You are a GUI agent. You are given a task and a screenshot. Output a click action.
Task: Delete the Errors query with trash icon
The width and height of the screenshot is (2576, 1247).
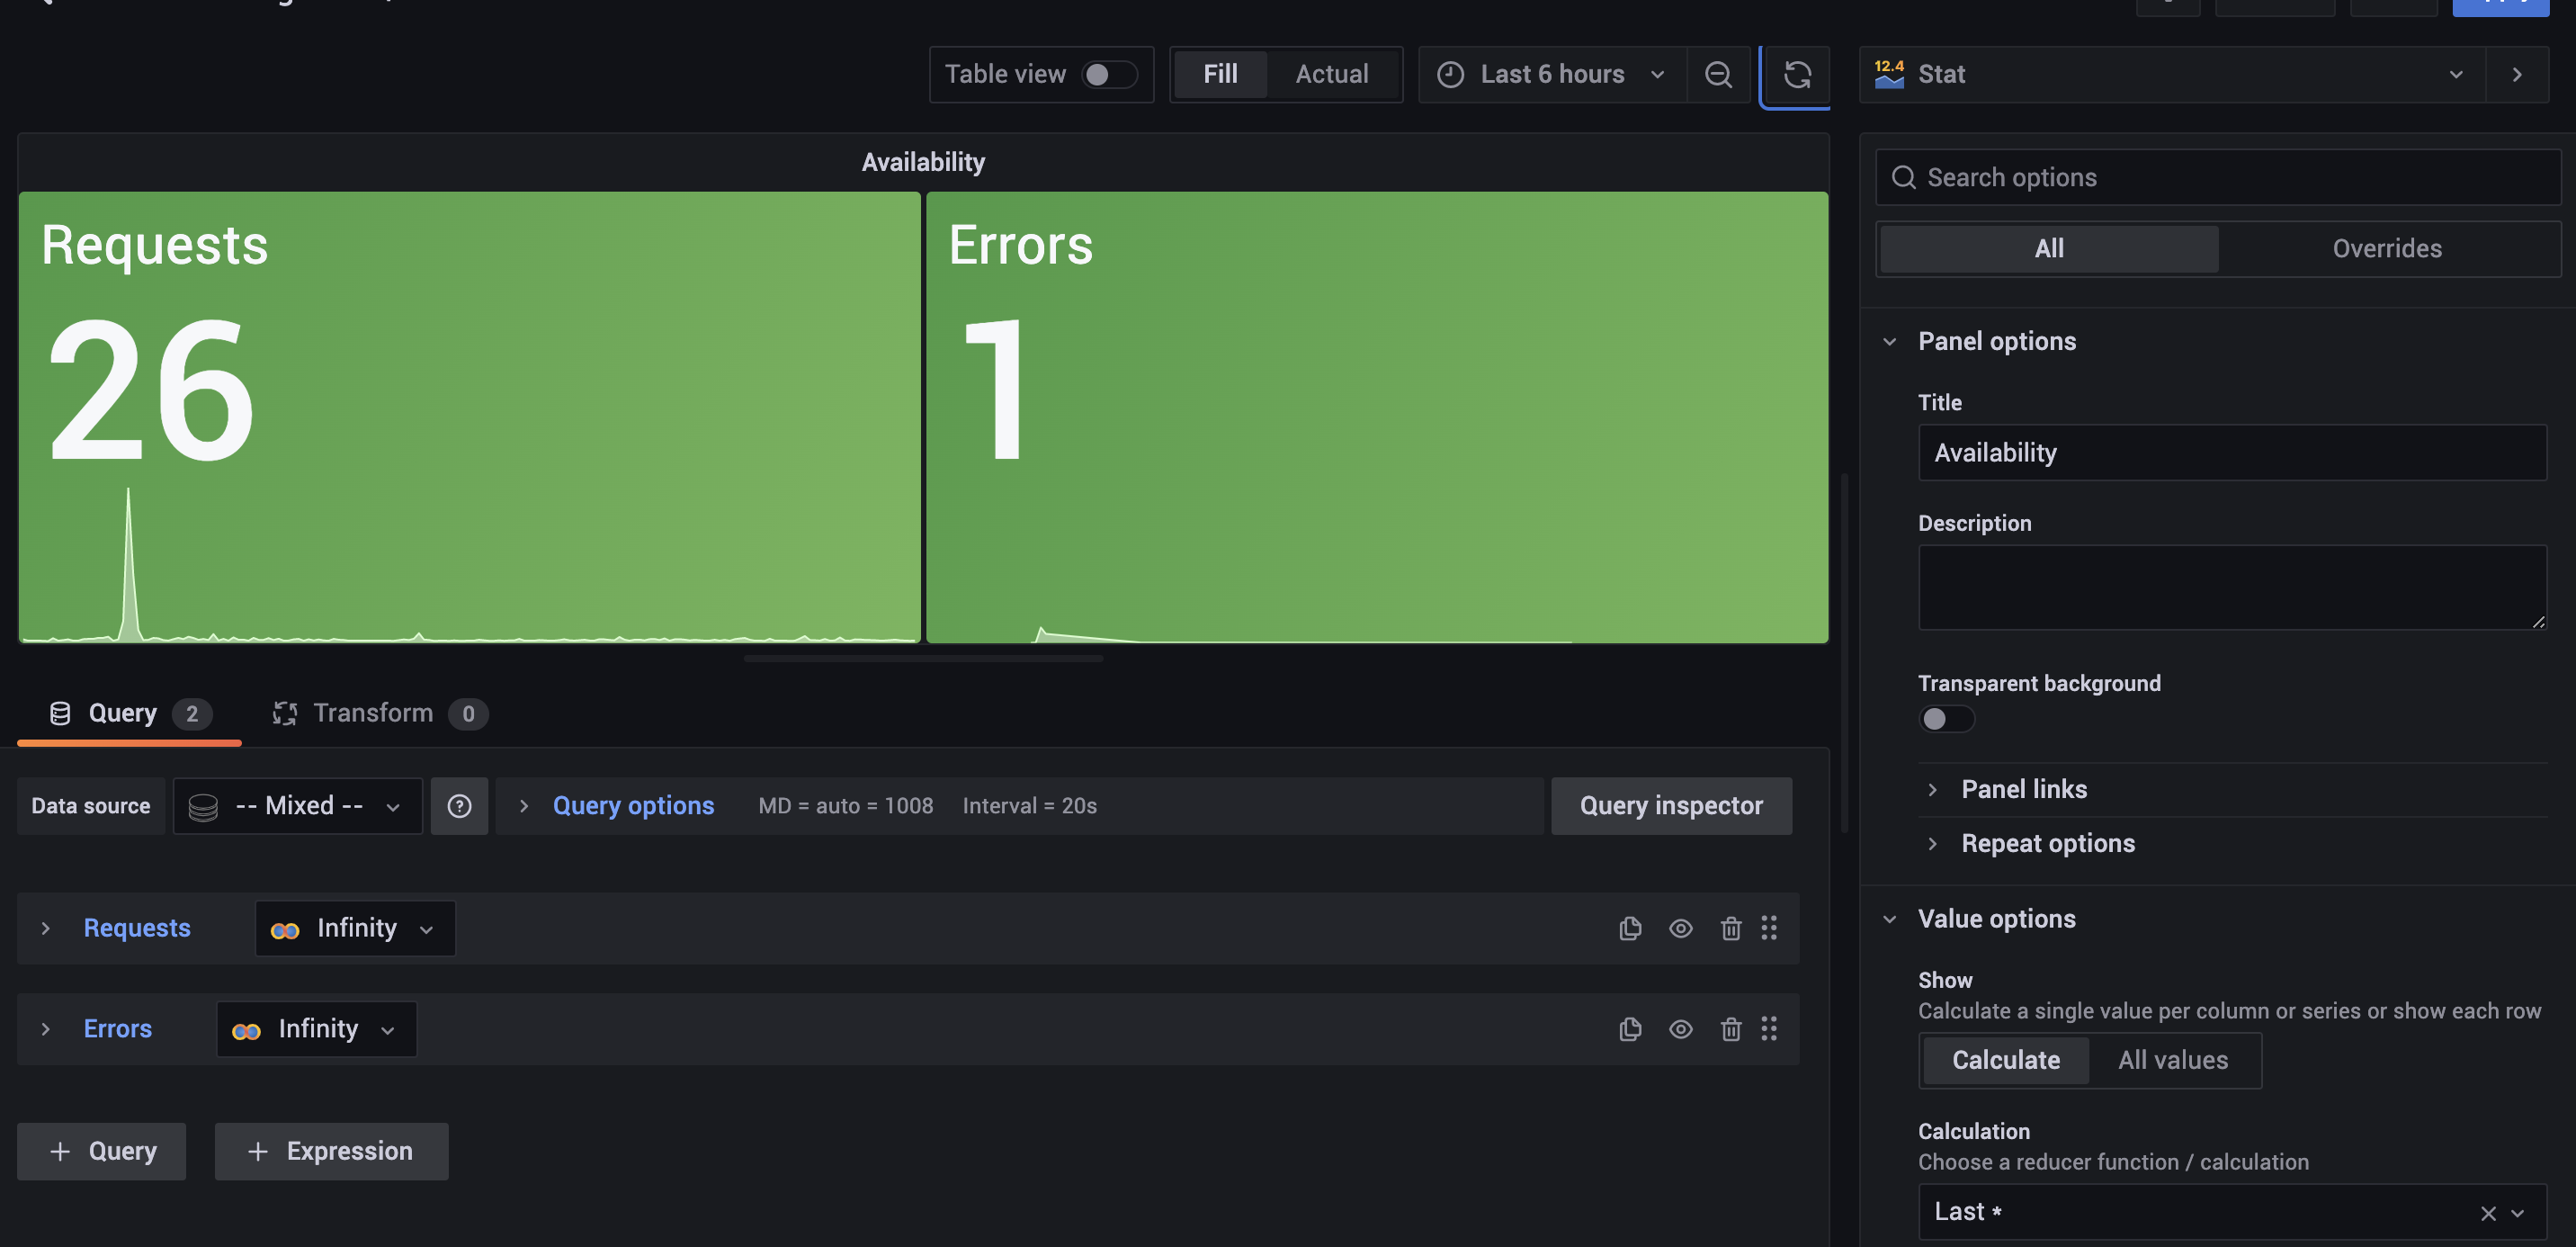point(1731,1028)
